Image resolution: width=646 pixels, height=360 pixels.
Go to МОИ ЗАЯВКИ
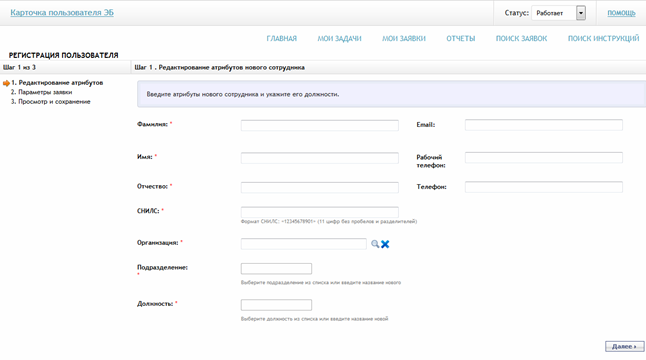point(404,38)
